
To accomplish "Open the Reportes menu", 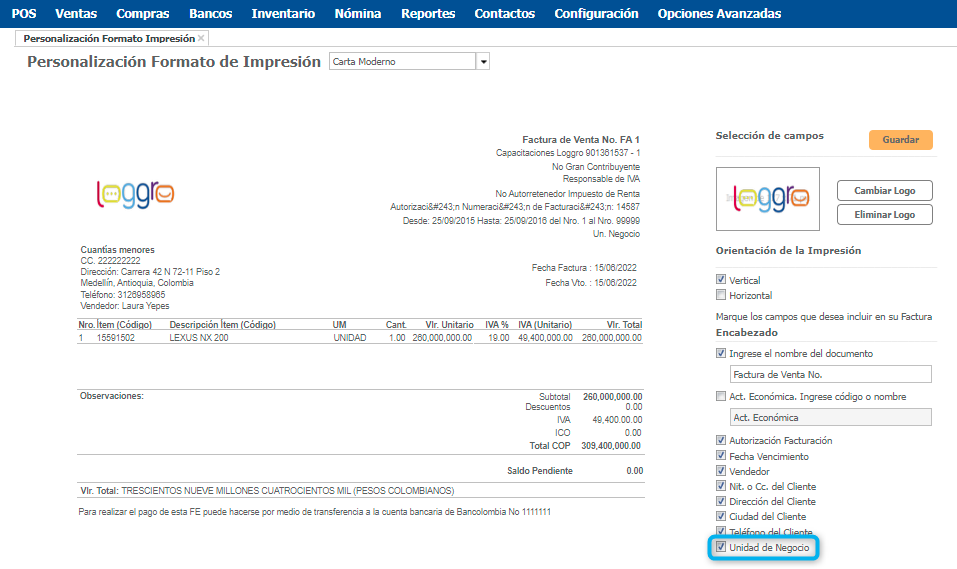I will pyautogui.click(x=428, y=14).
